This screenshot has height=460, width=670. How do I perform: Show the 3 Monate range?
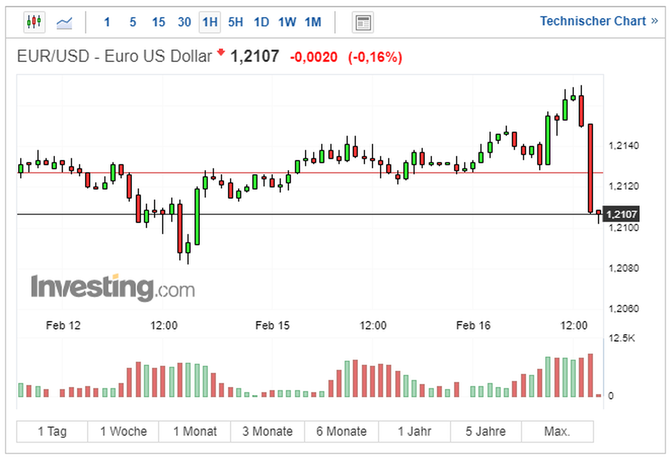pyautogui.click(x=267, y=431)
